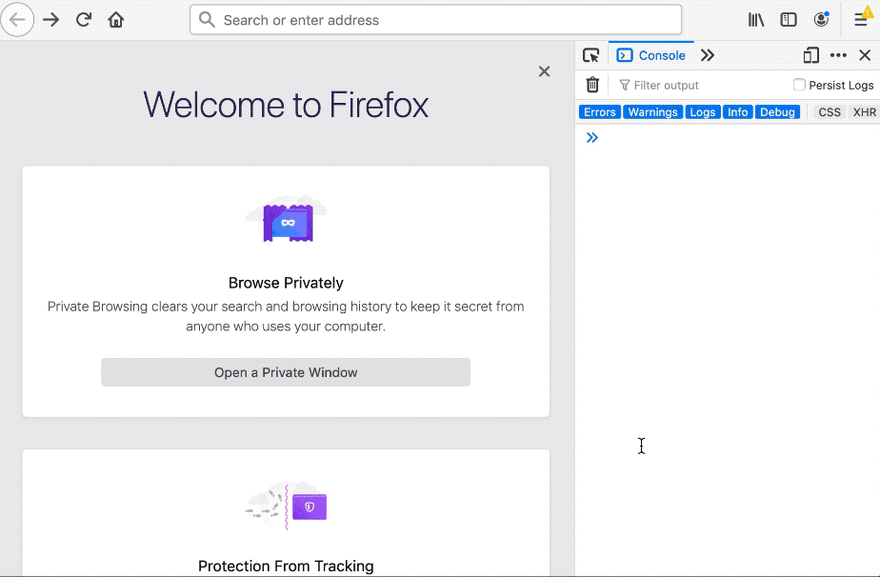
Task: Click the private browsing mask illustration
Action: [286, 219]
